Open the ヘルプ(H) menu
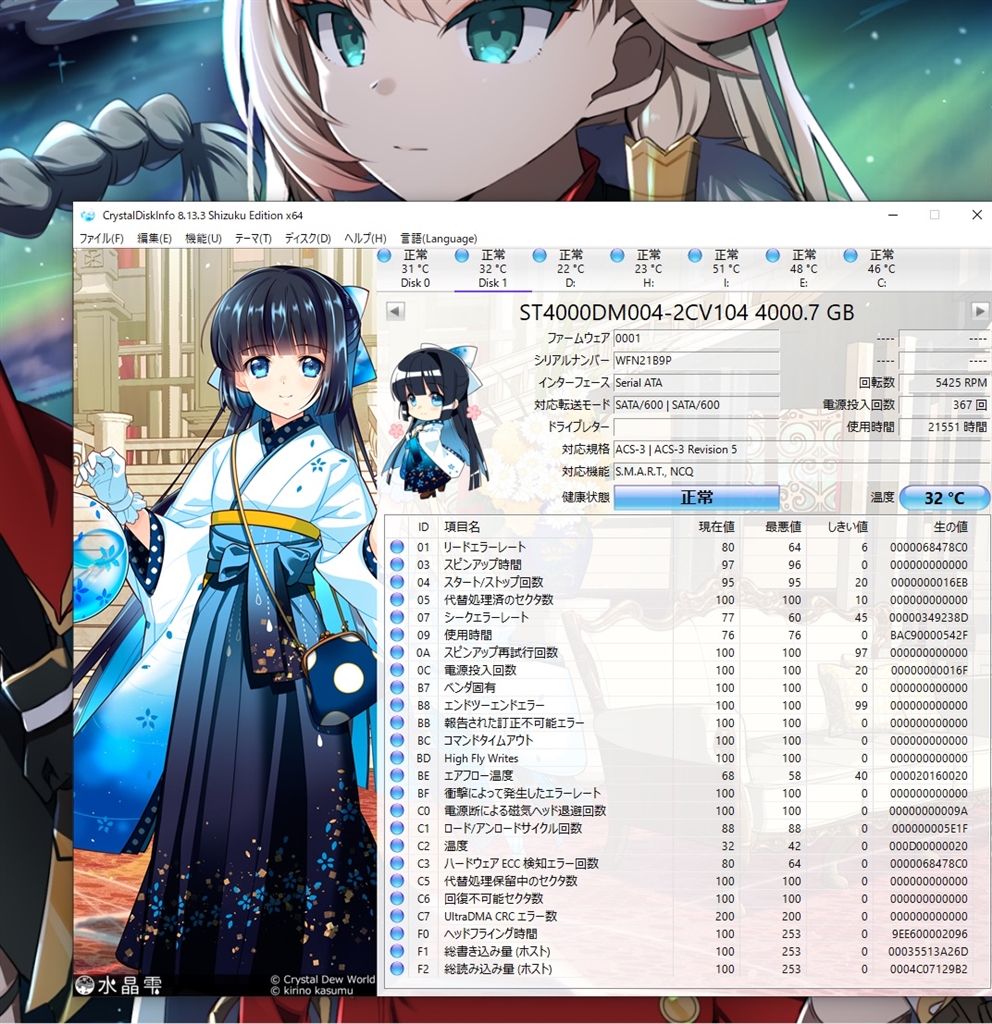Viewport: 992px width, 1024px height. click(365, 238)
